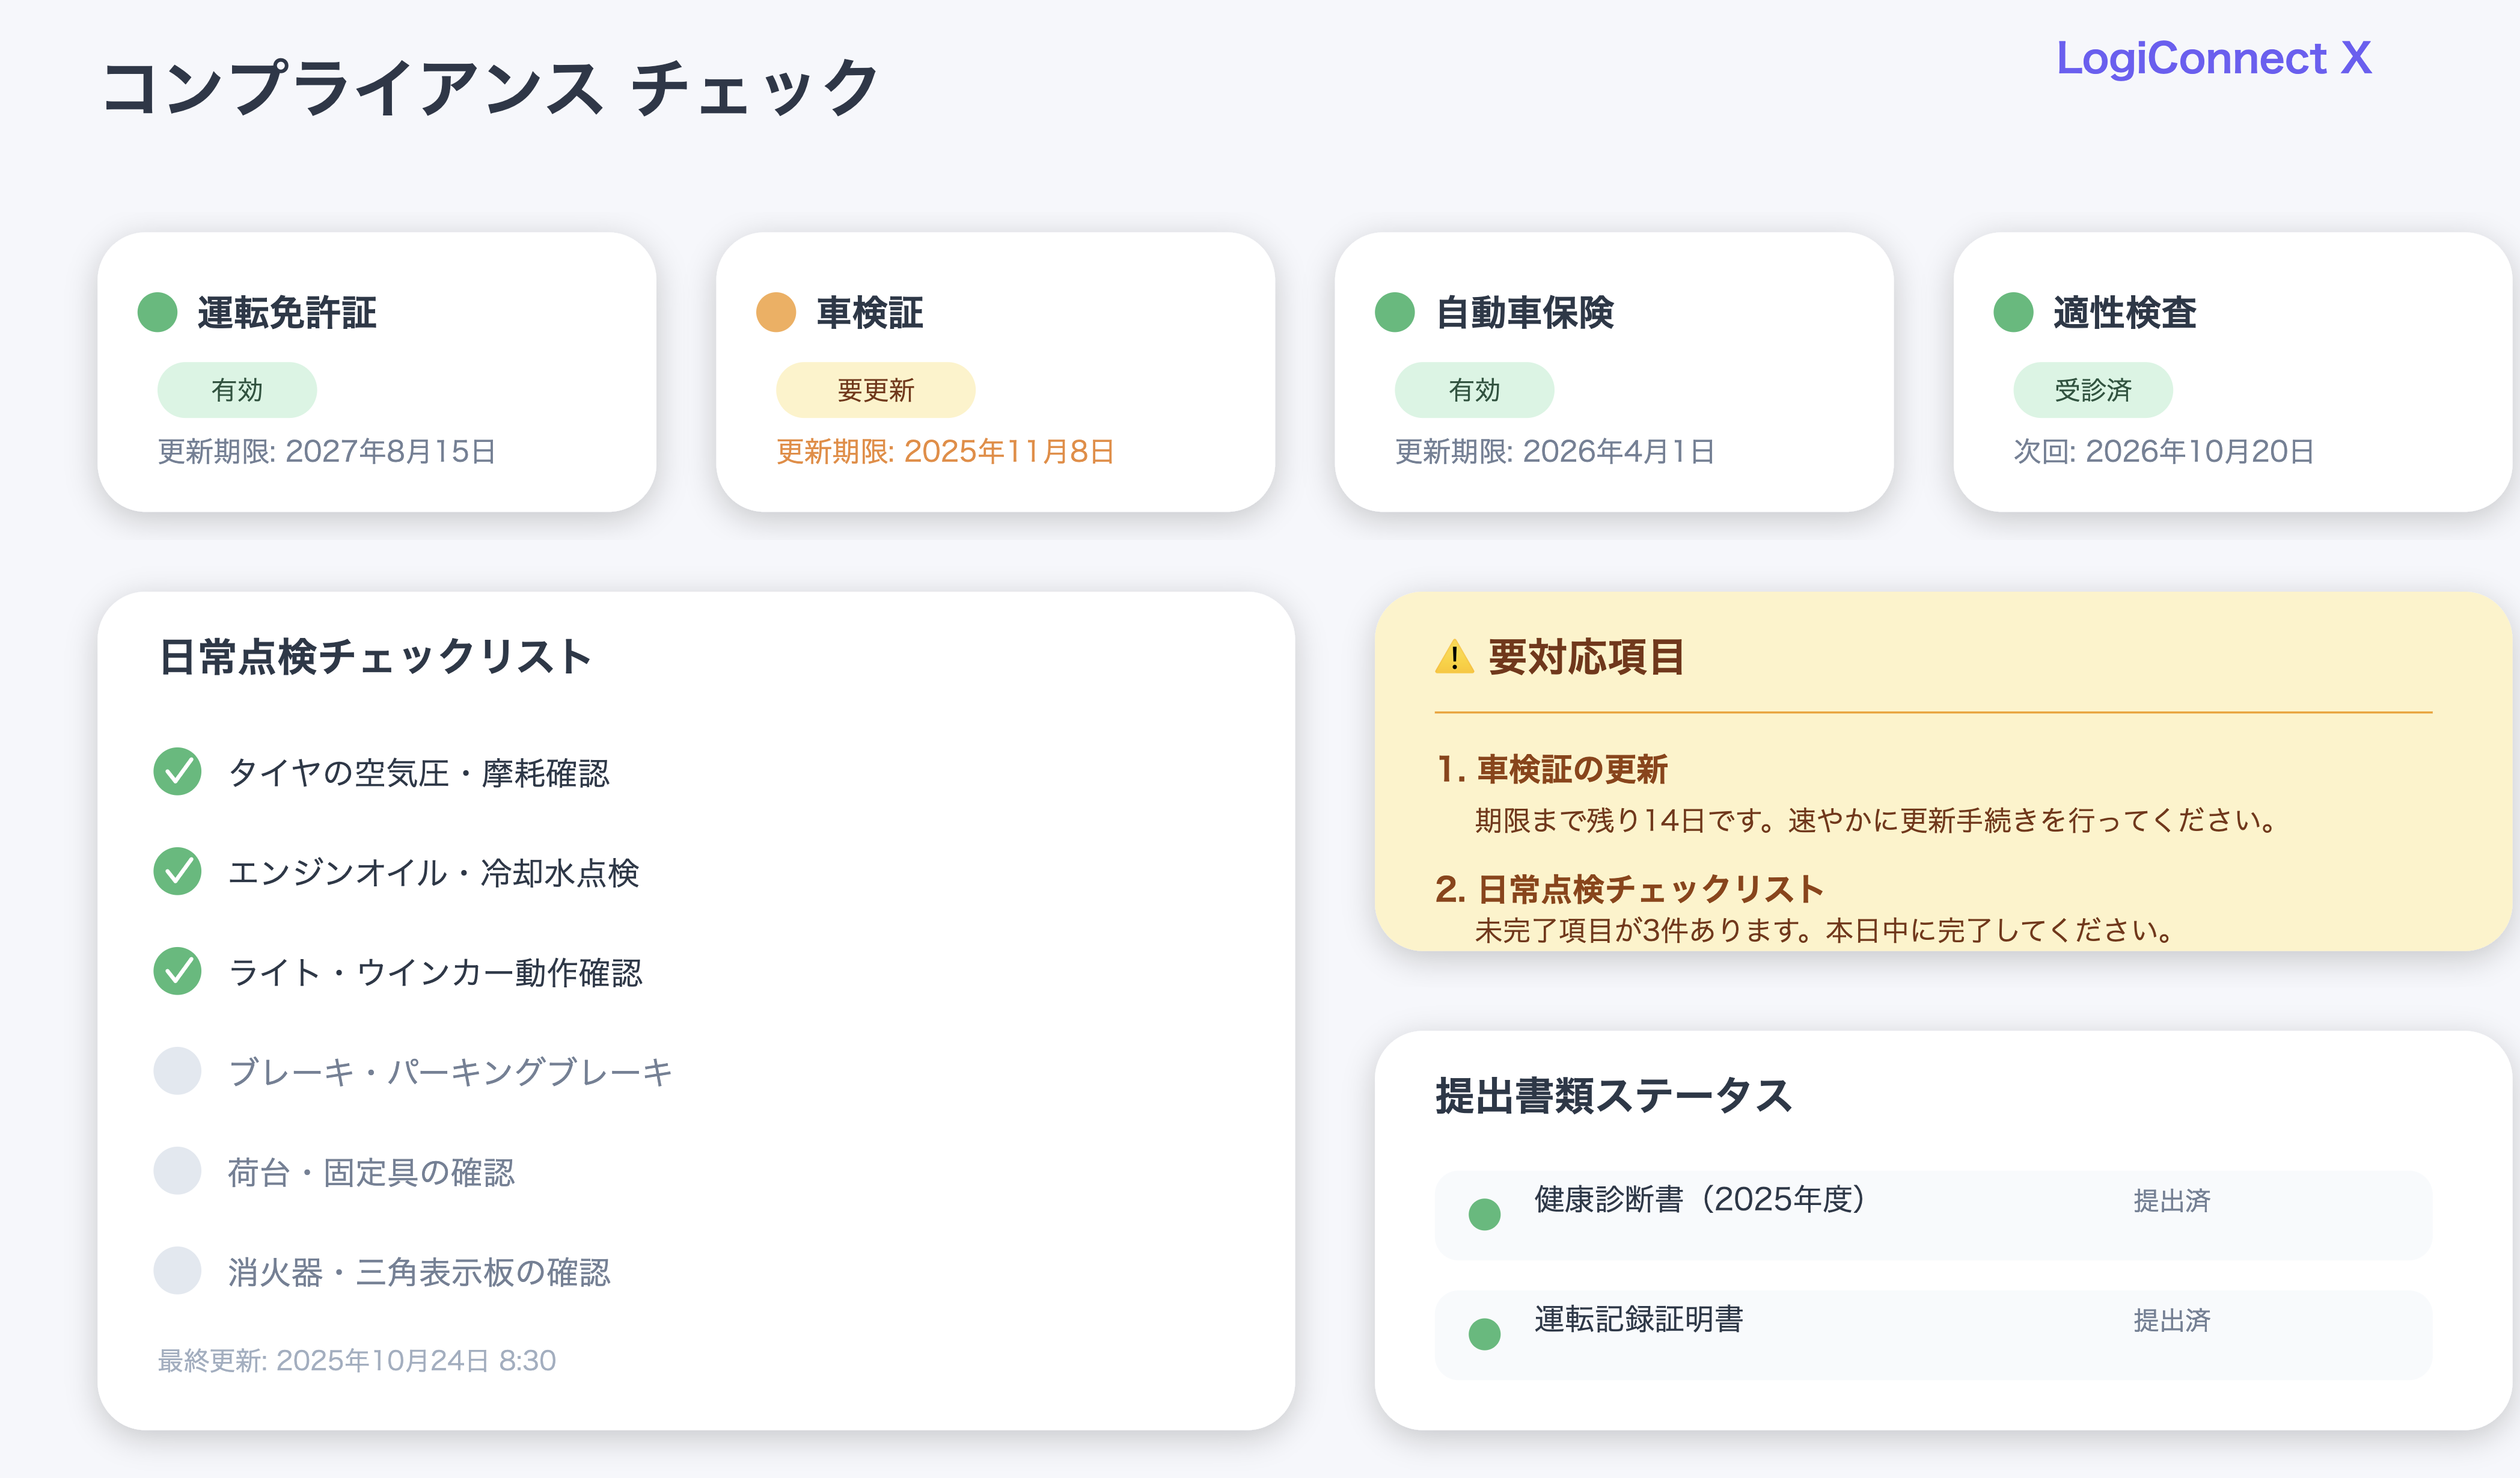Uncheck the エンジンオイル・冷却水点検 item
The height and width of the screenshot is (1478, 2520).
point(177,872)
